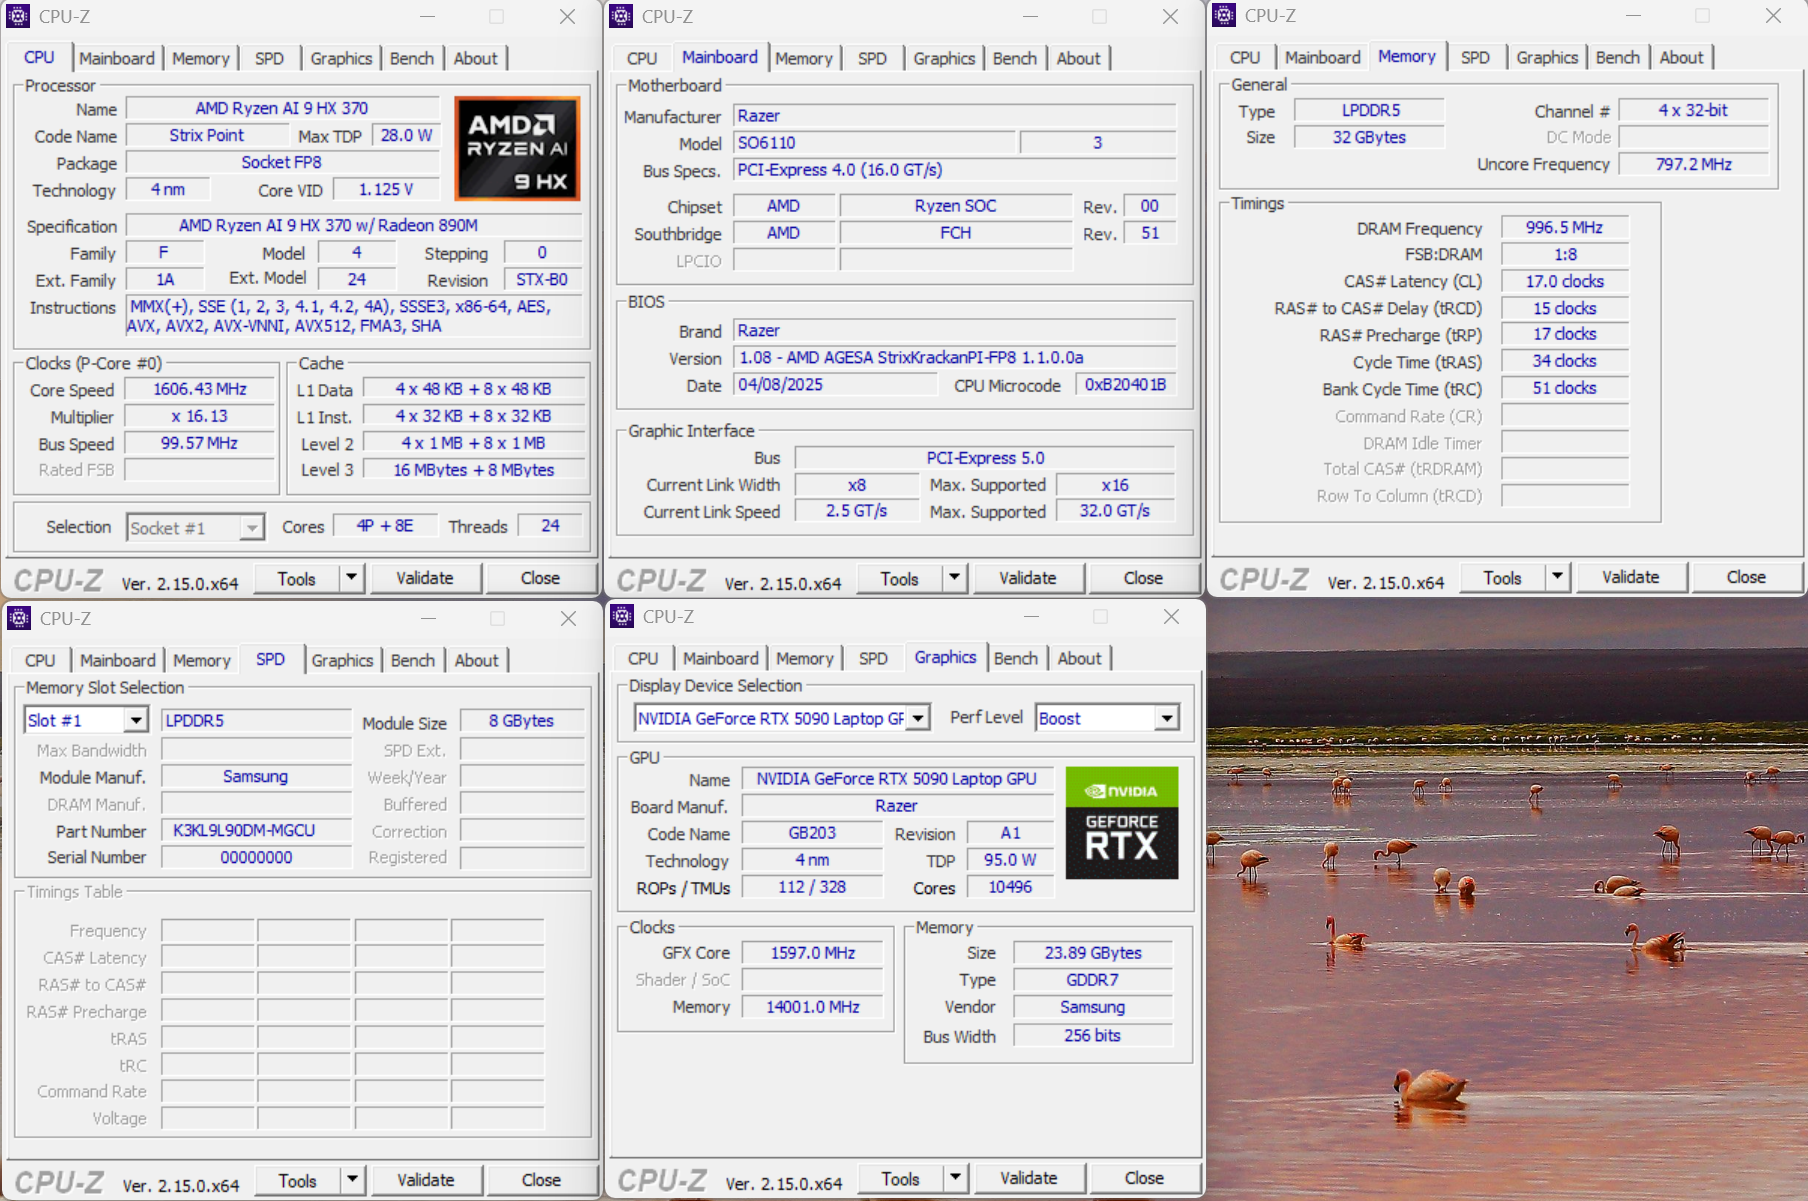1808x1201 pixels.
Task: Click the Uncore Frequency value 797.2 MHz
Action: pyautogui.click(x=1693, y=164)
